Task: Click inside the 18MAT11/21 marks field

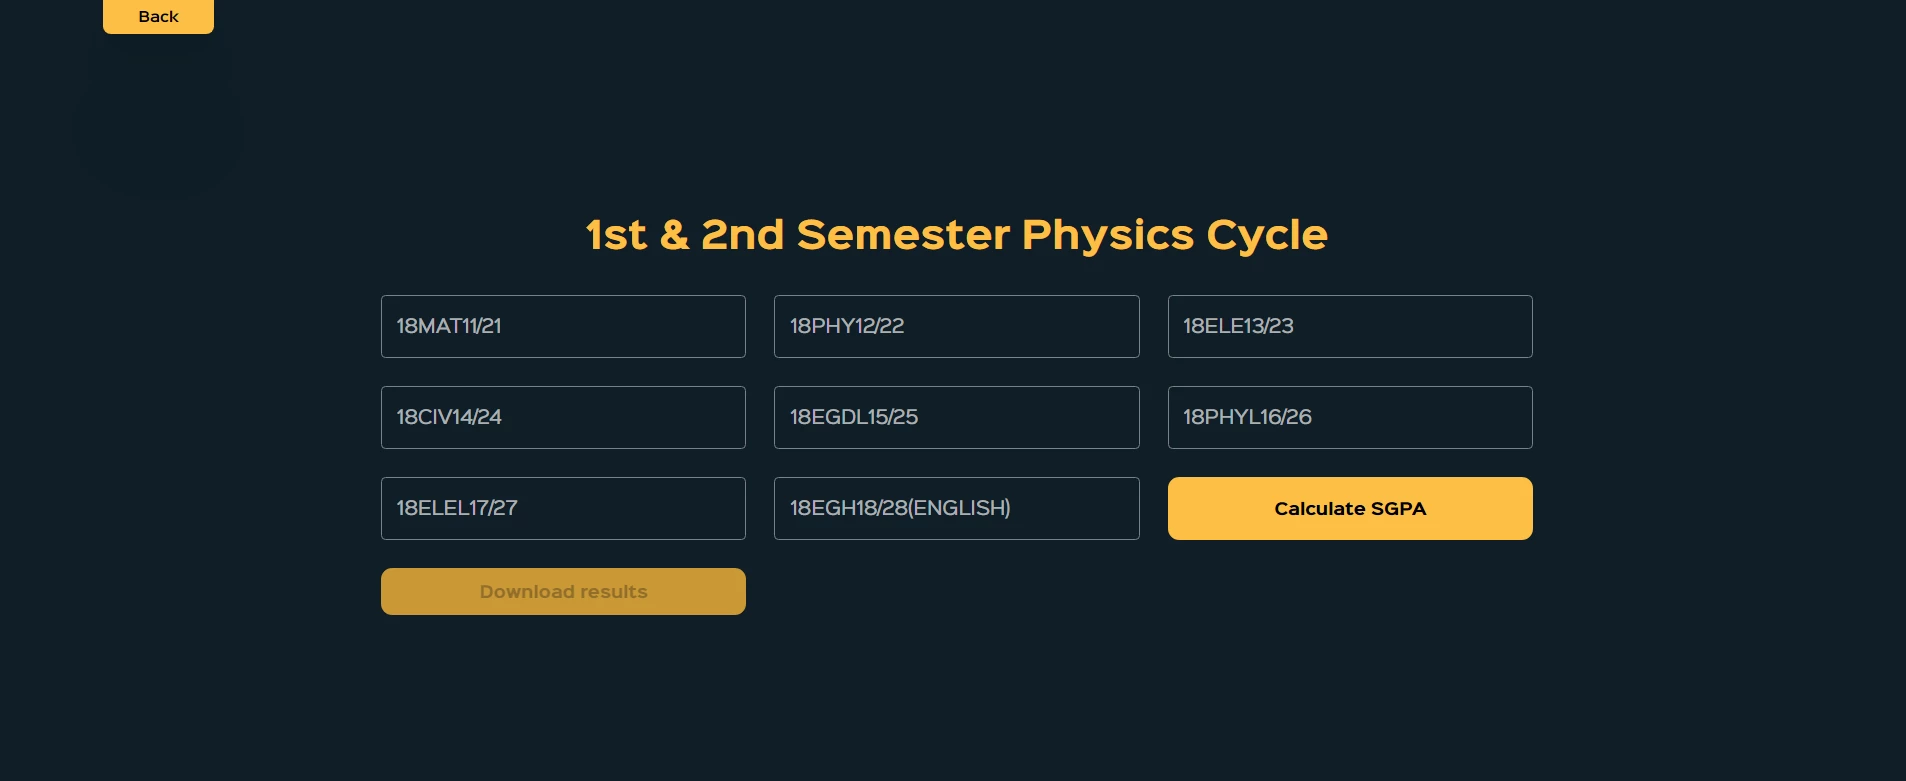Action: 563,326
